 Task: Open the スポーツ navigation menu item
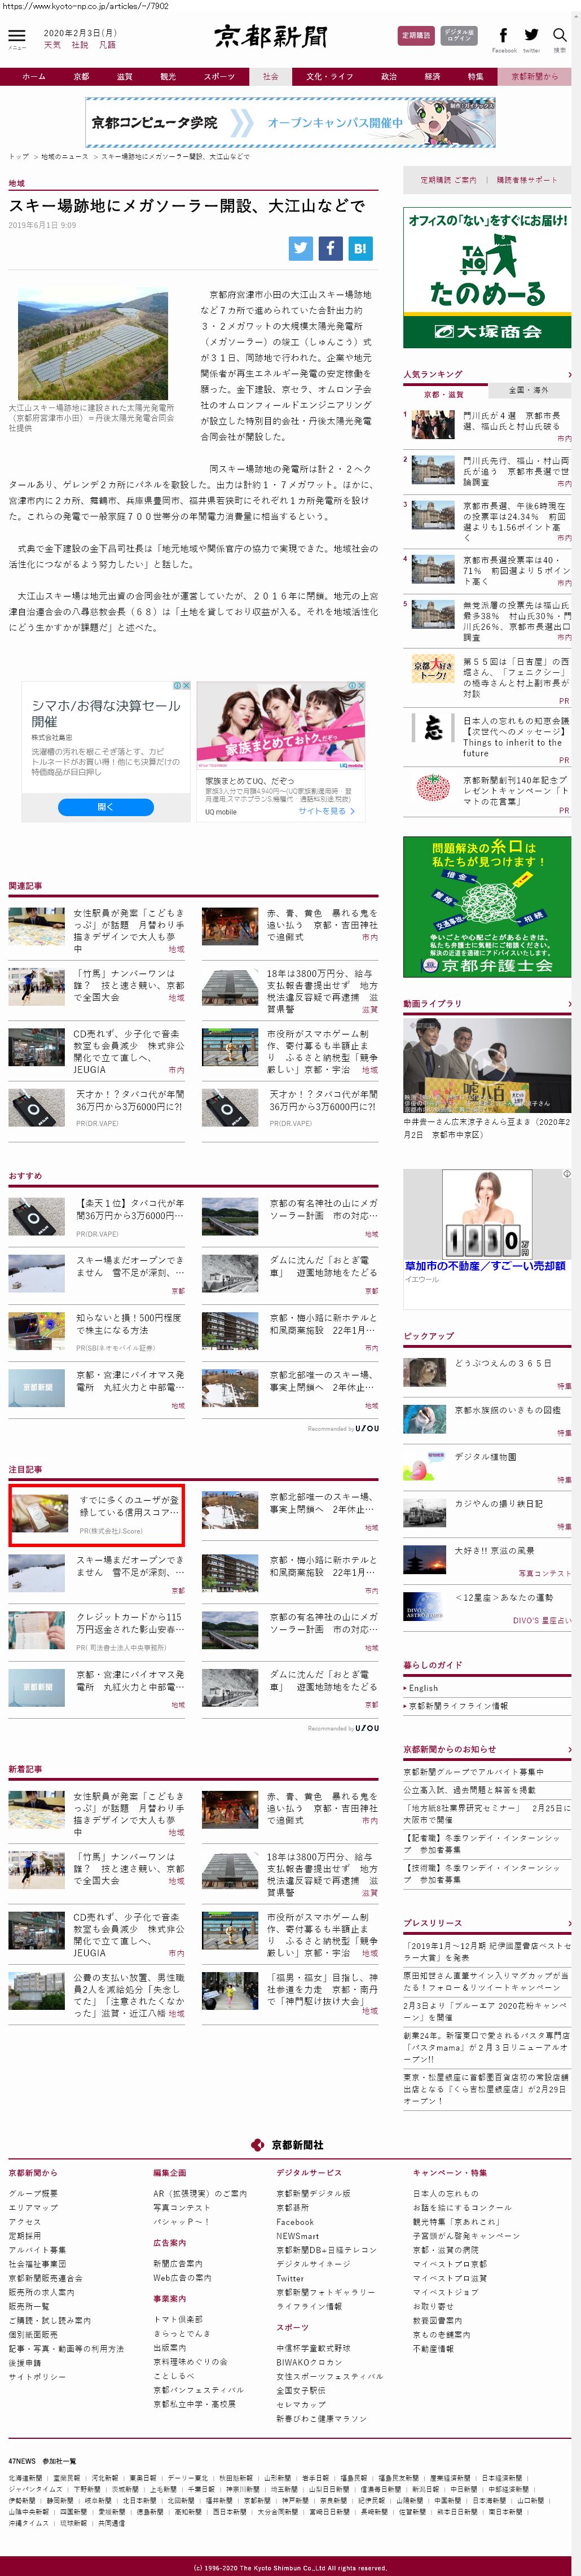pyautogui.click(x=219, y=76)
